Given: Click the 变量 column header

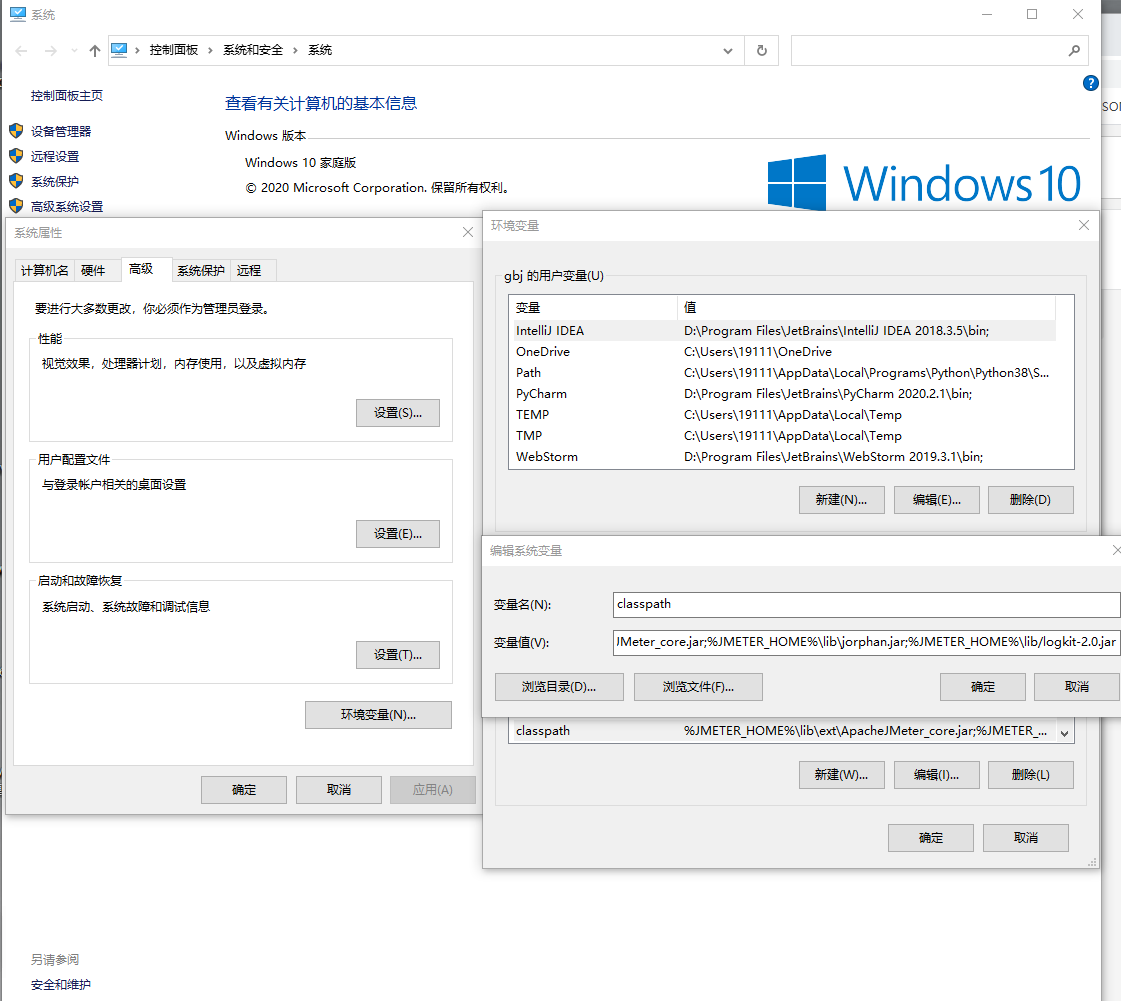Looking at the screenshot, I should click(x=593, y=307).
